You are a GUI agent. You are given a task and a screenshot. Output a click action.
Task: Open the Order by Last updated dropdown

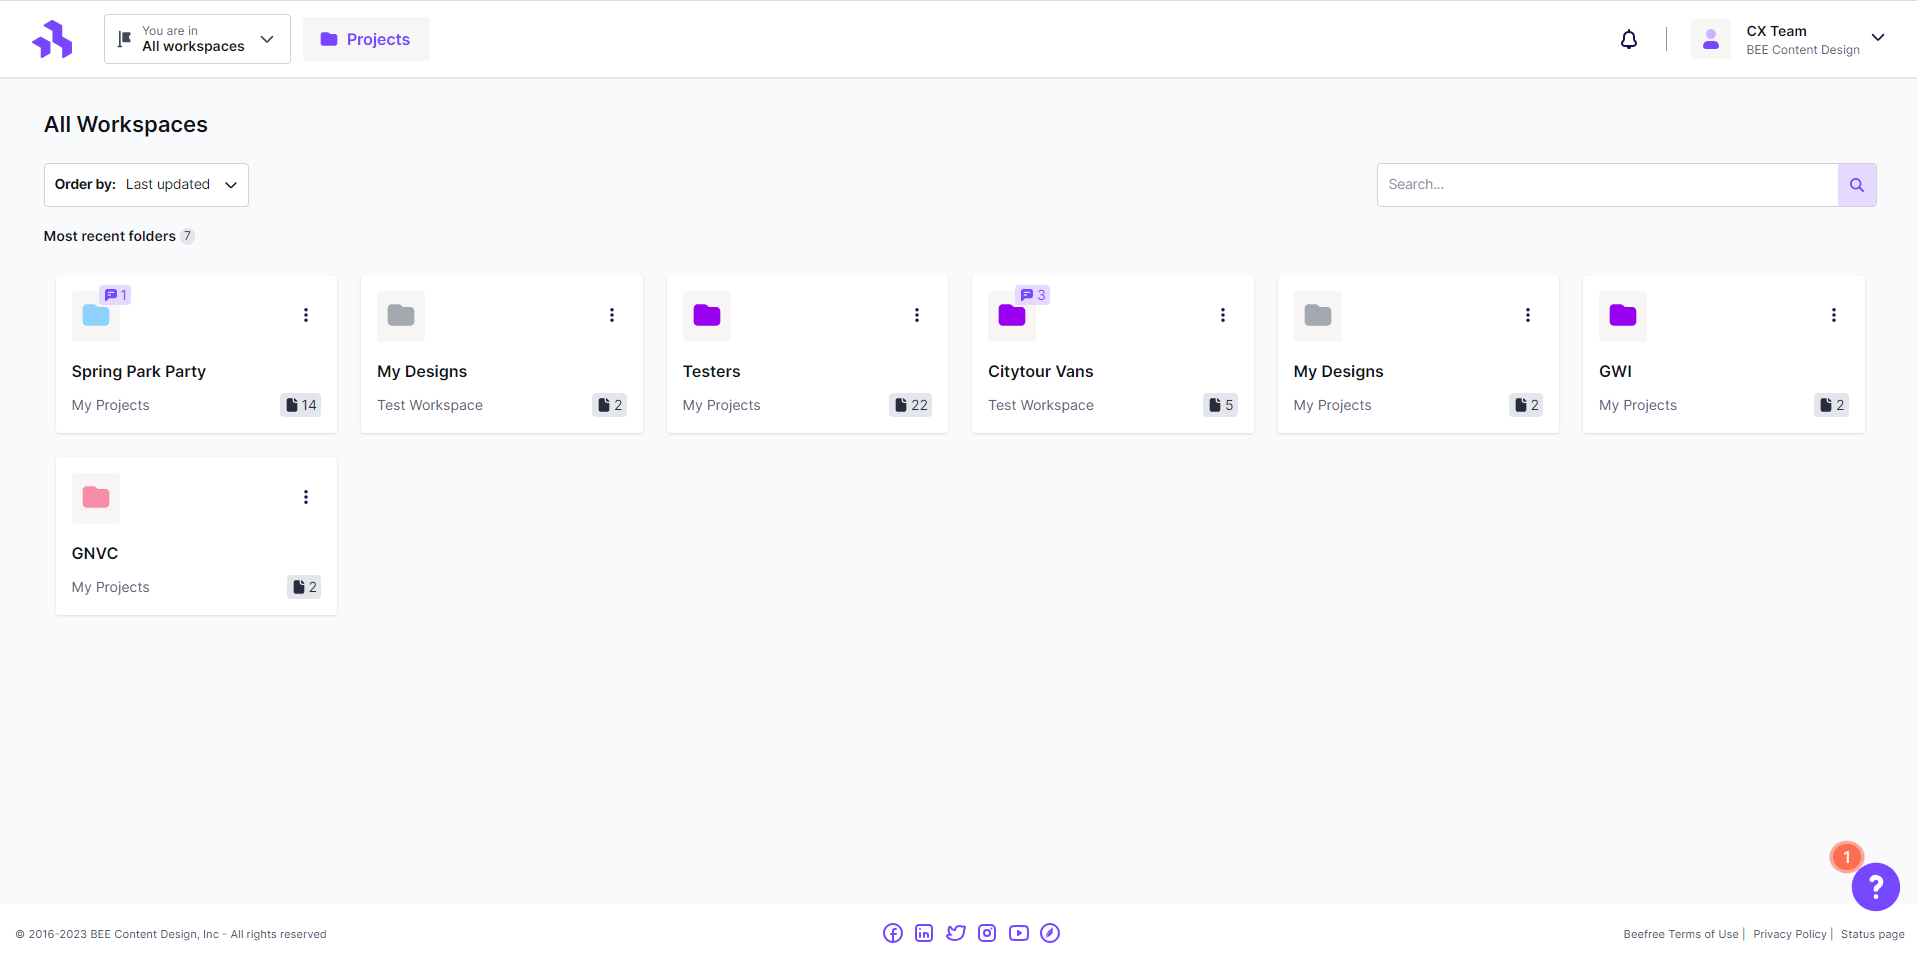point(146,185)
